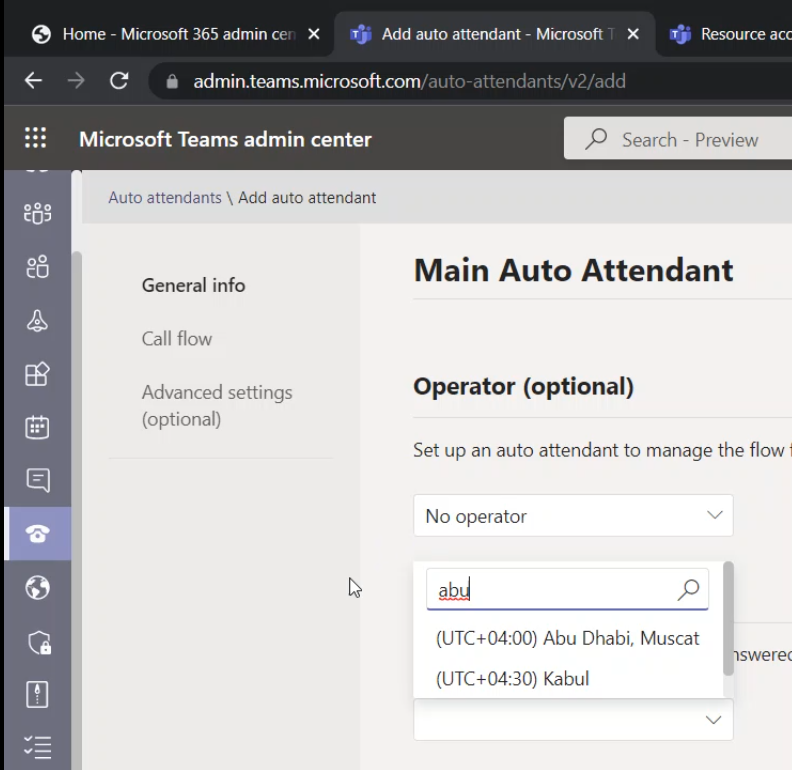
Task: Click Microsoft Teams admin center title
Action: click(225, 139)
